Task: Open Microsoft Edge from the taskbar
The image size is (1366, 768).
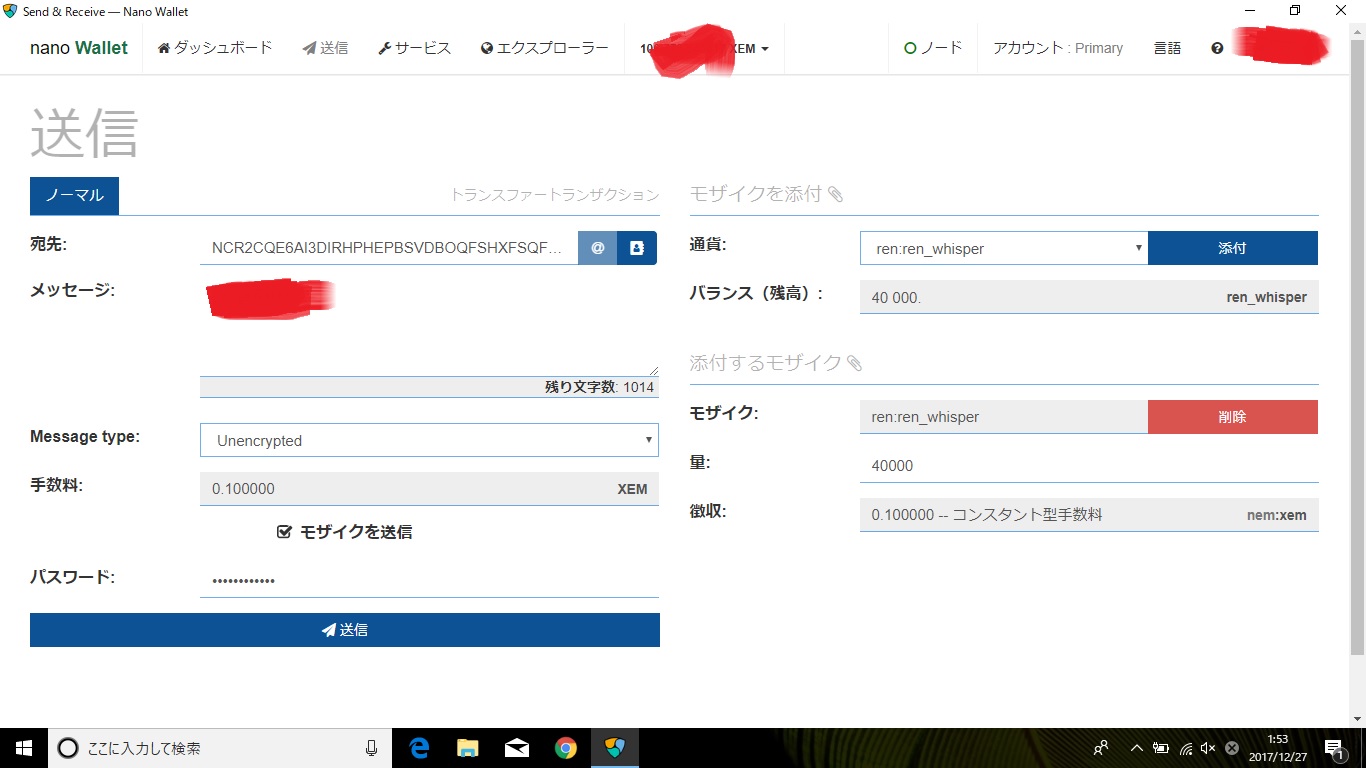Action: [419, 748]
